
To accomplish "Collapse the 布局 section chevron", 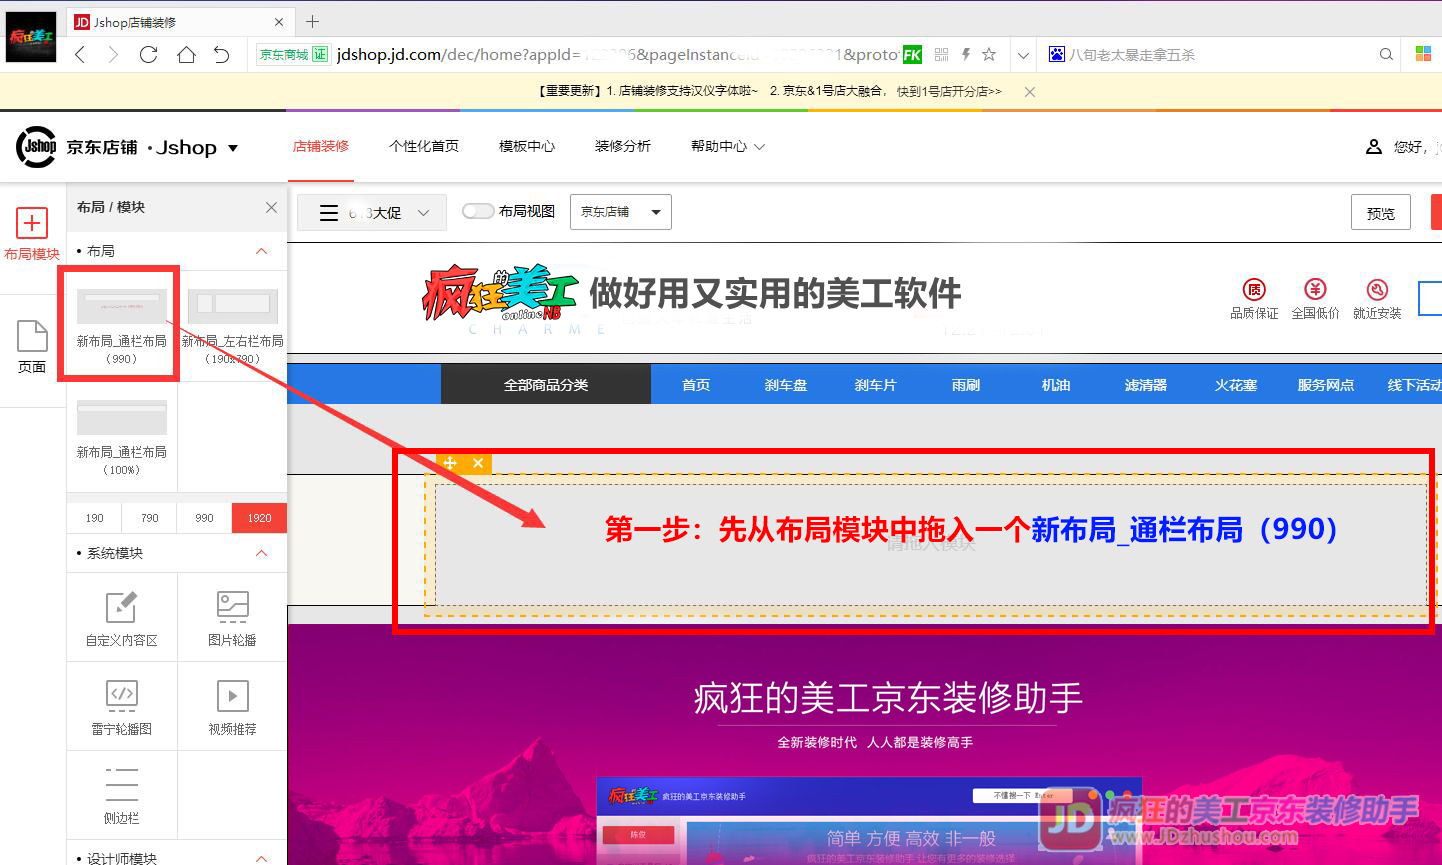I will click(x=262, y=251).
